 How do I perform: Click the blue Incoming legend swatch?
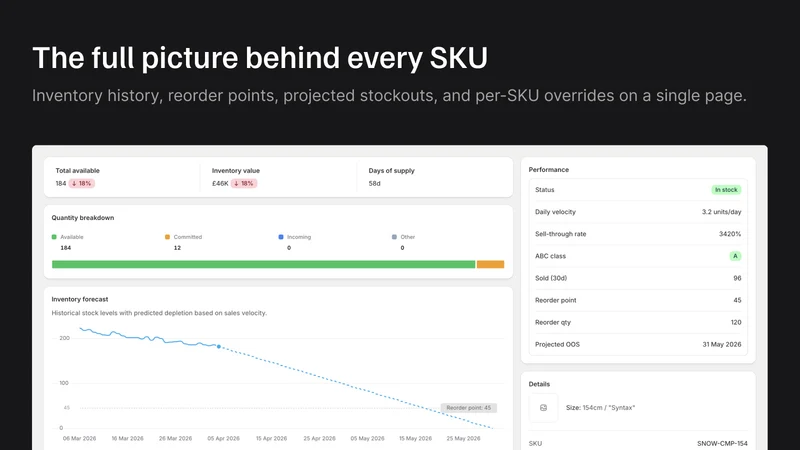(281, 237)
